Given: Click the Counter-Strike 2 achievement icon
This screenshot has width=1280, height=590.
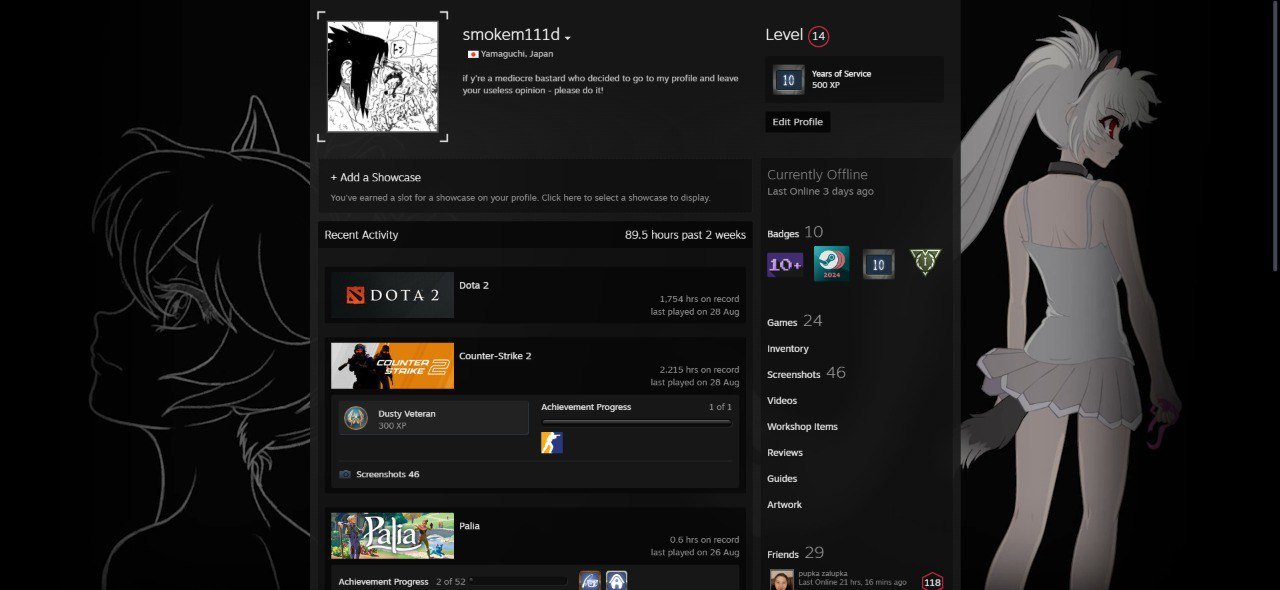Looking at the screenshot, I should pyautogui.click(x=552, y=442).
